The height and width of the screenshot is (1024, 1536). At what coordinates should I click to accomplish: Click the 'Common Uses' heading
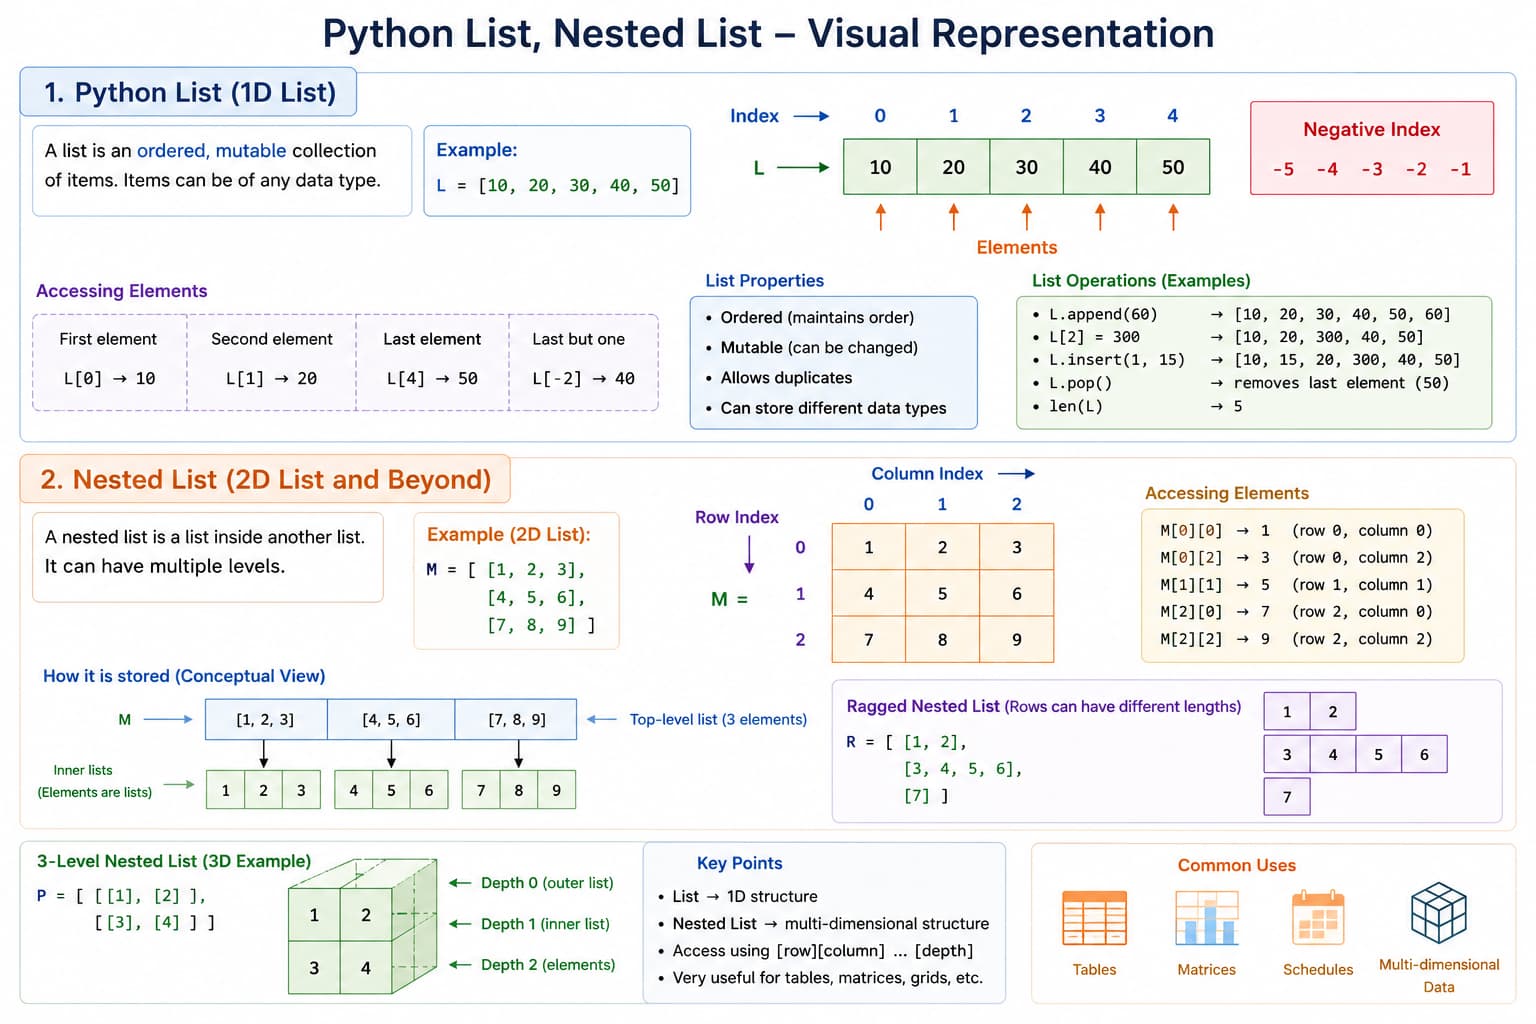coord(1237,866)
